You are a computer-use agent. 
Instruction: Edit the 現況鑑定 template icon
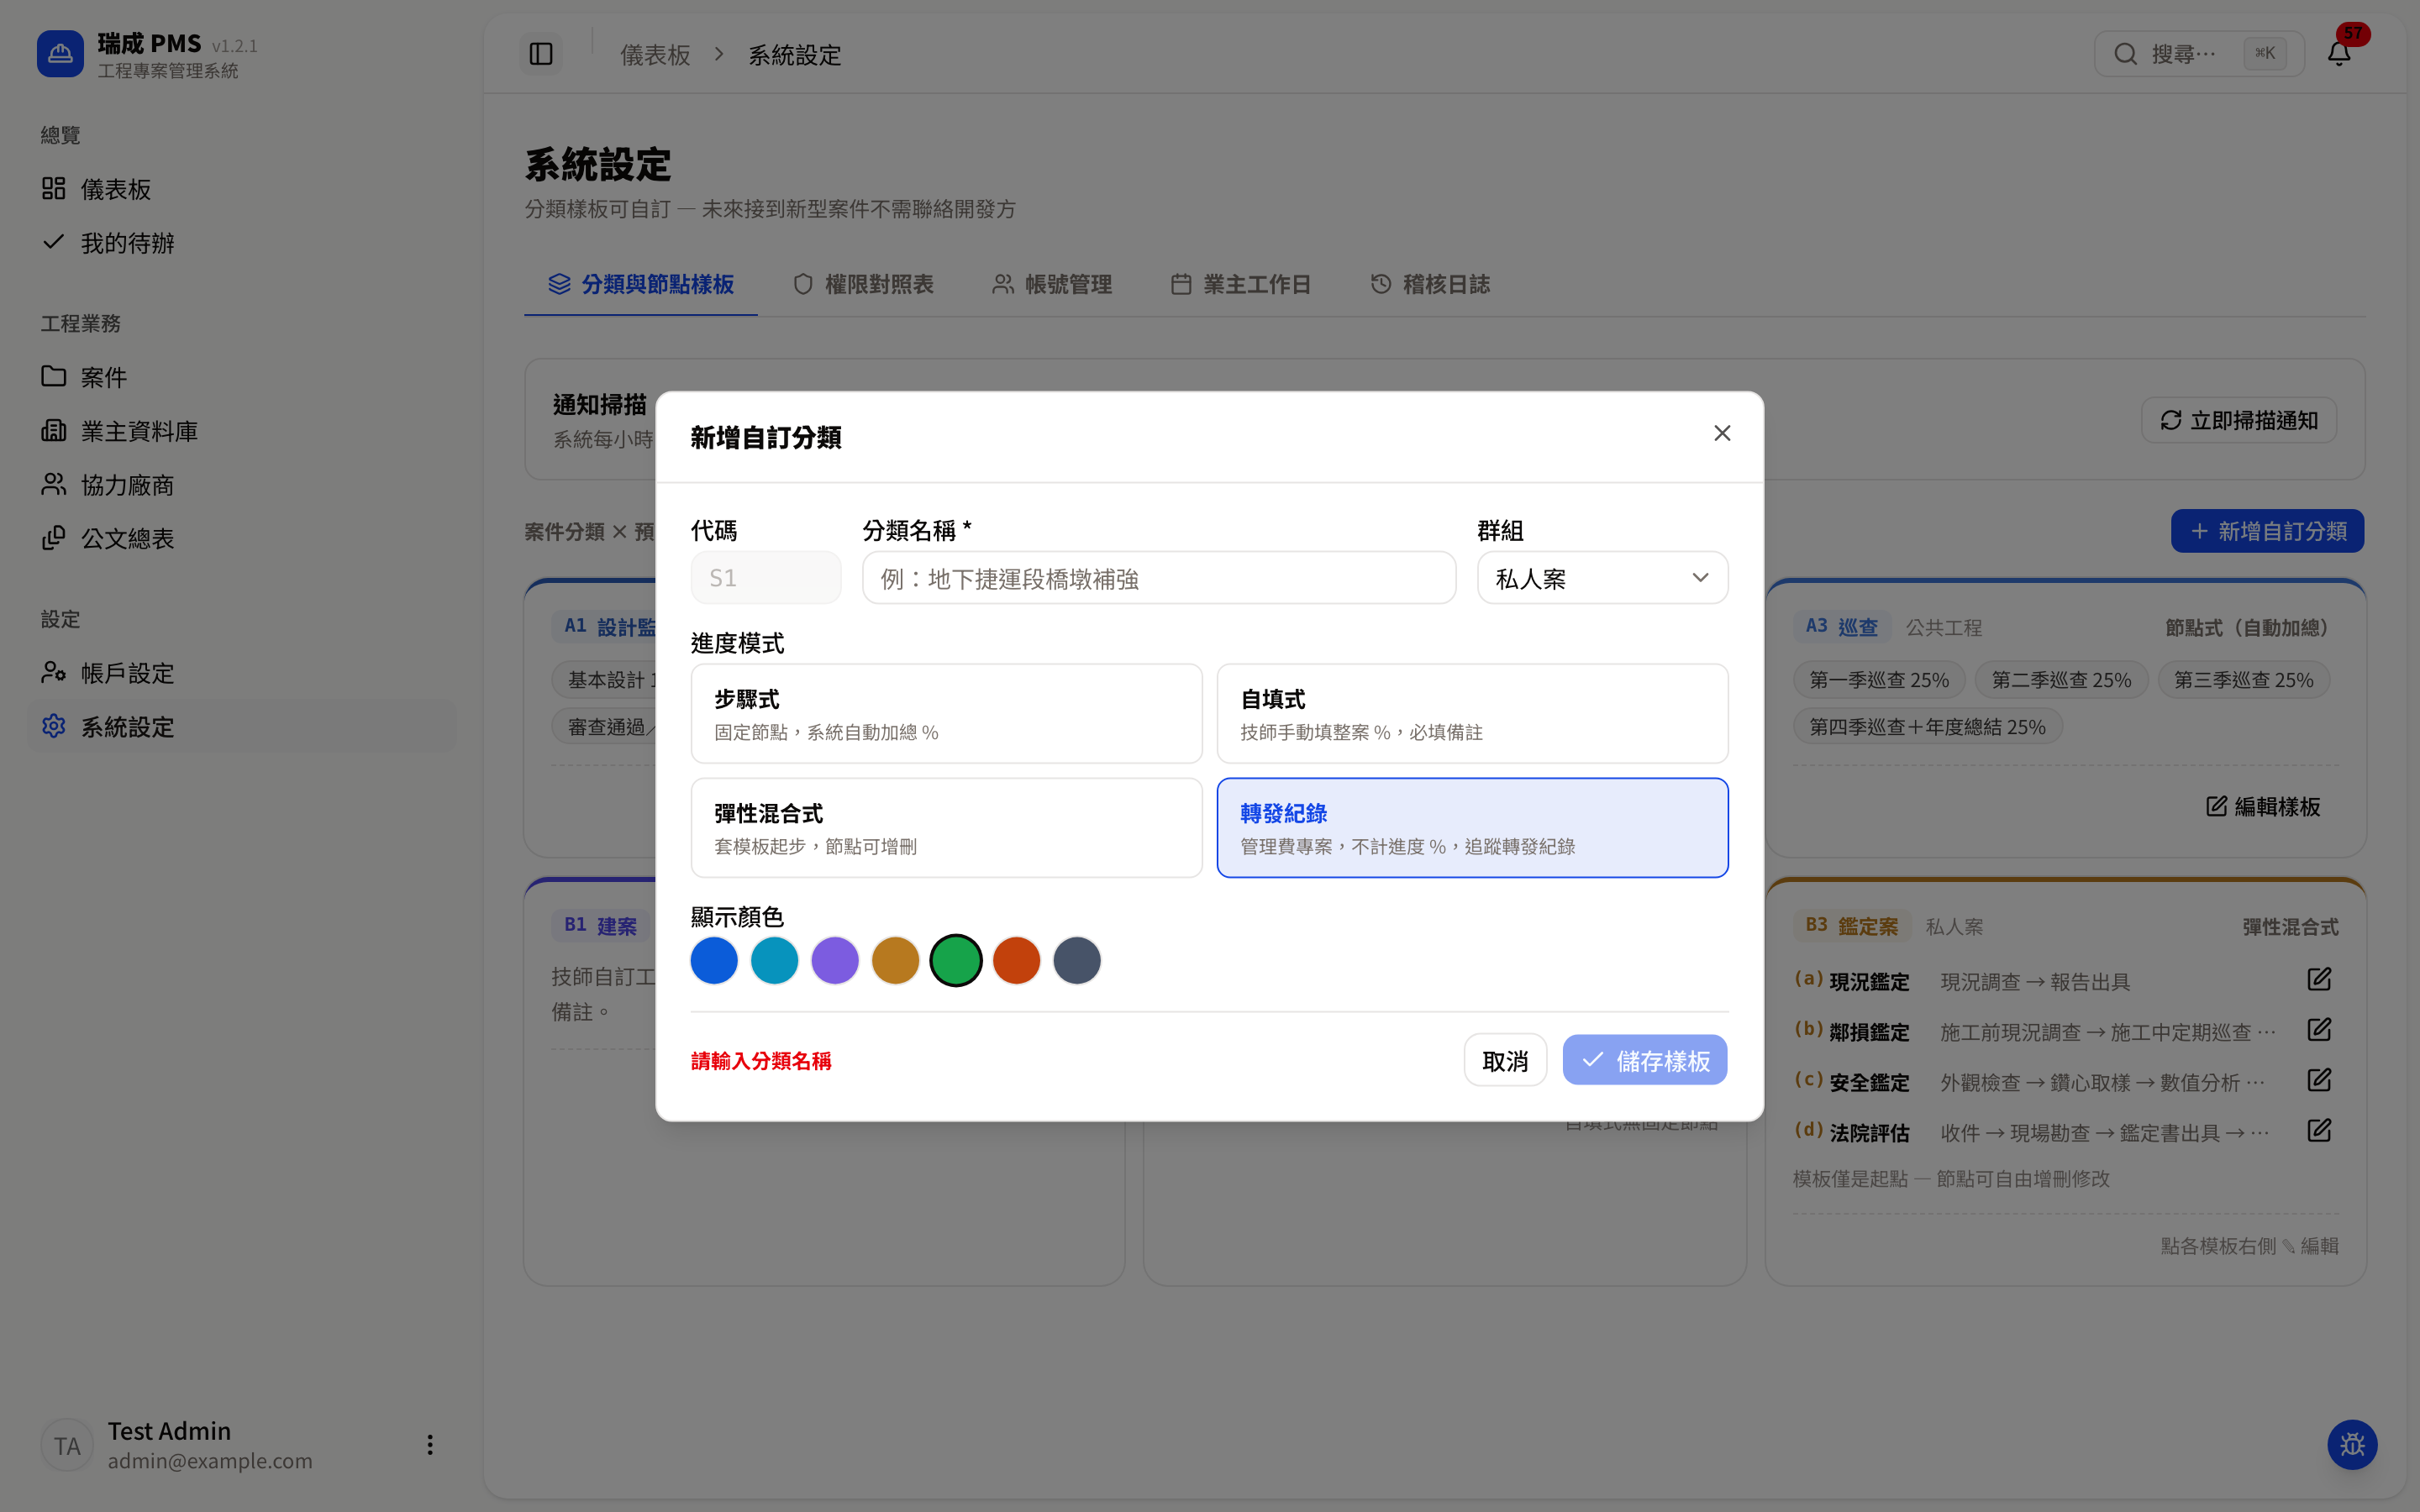tap(2319, 980)
